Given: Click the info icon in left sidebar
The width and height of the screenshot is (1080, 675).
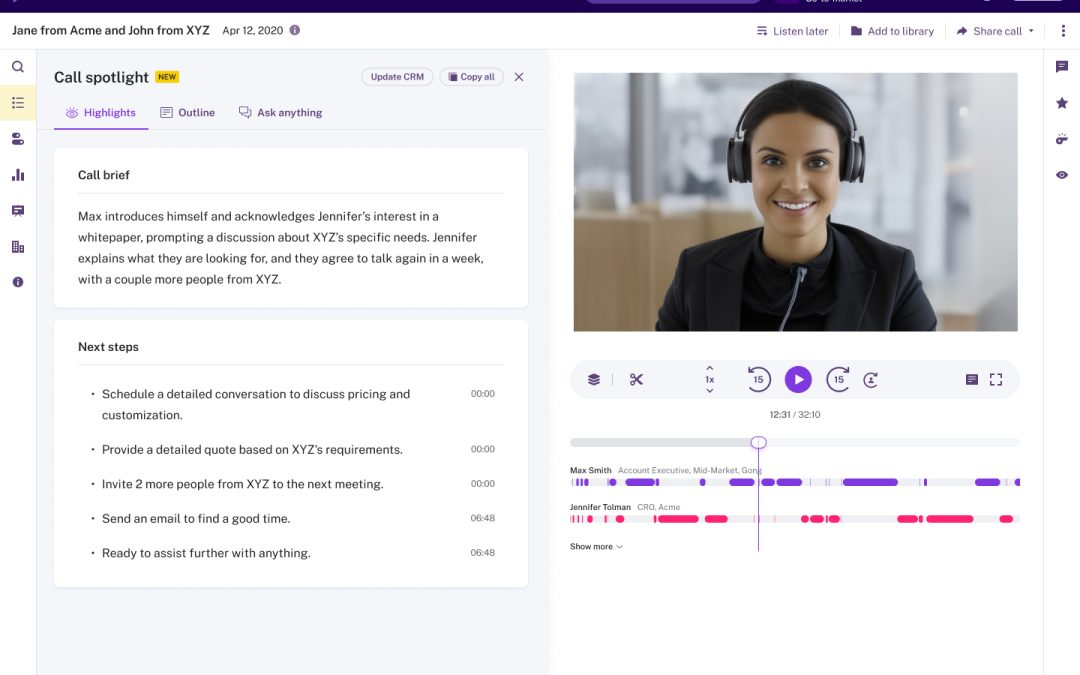Looking at the screenshot, I should [x=18, y=282].
